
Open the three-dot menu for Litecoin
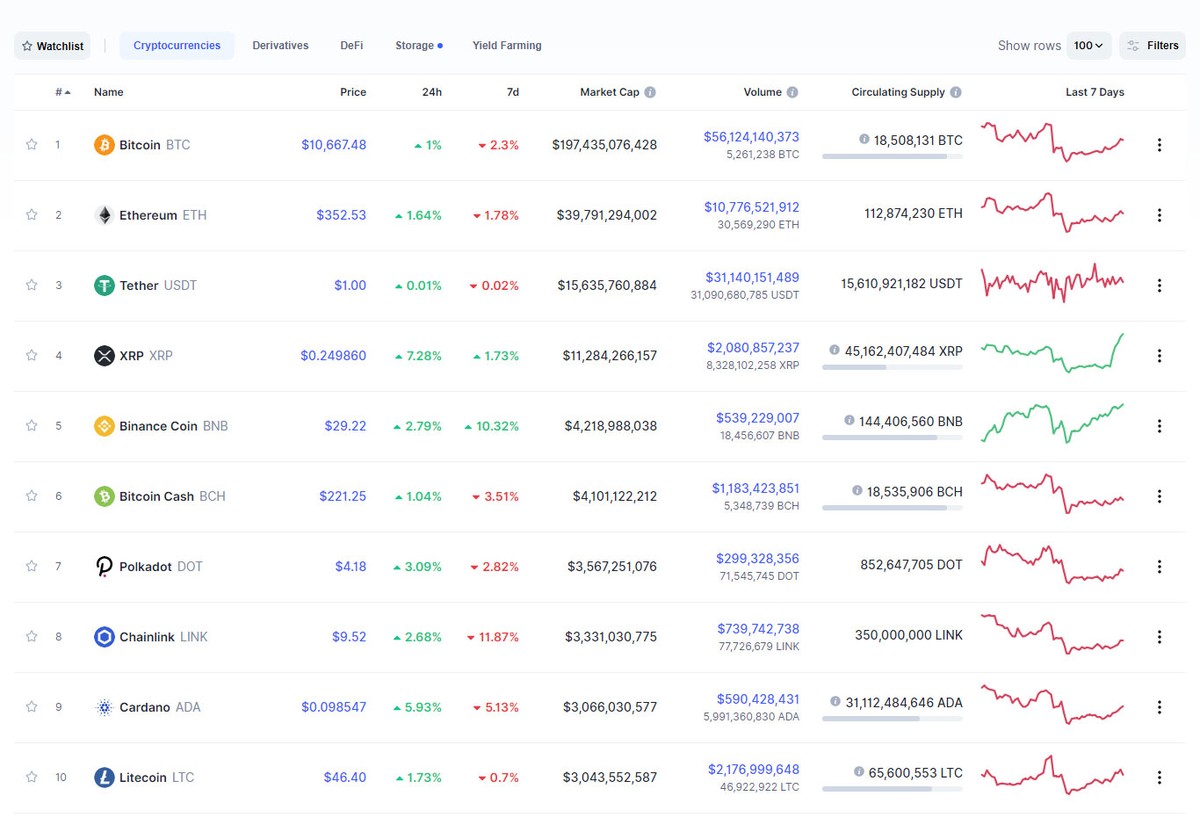pyautogui.click(x=1159, y=777)
